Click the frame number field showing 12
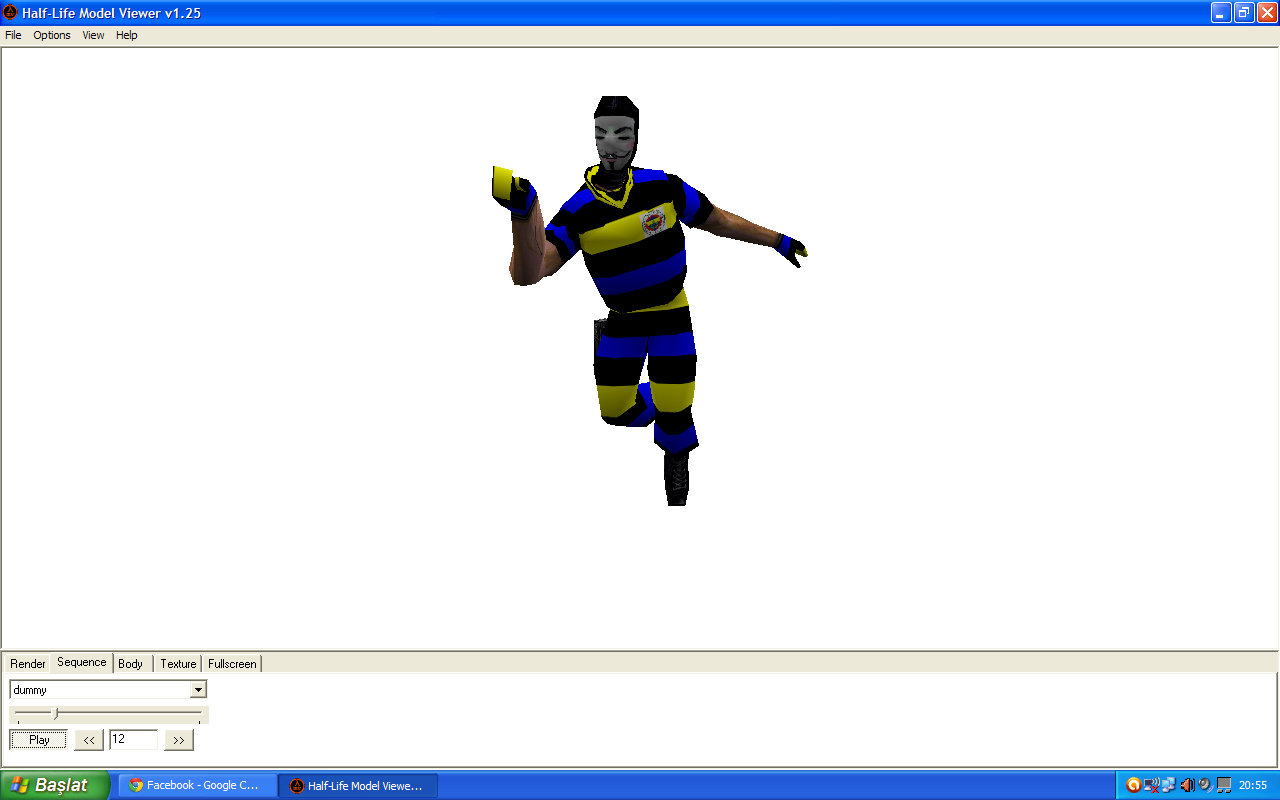This screenshot has width=1280, height=800. point(133,740)
